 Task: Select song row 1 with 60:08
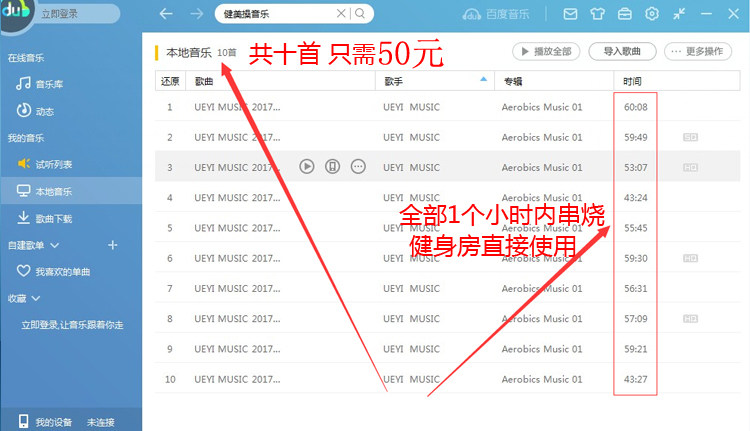point(447,107)
